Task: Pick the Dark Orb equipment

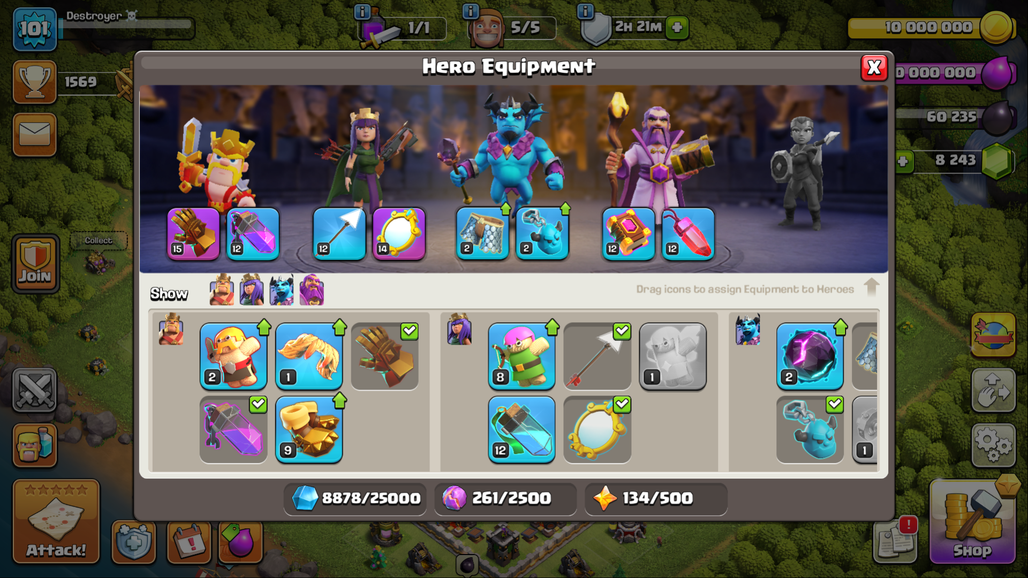Action: point(810,356)
